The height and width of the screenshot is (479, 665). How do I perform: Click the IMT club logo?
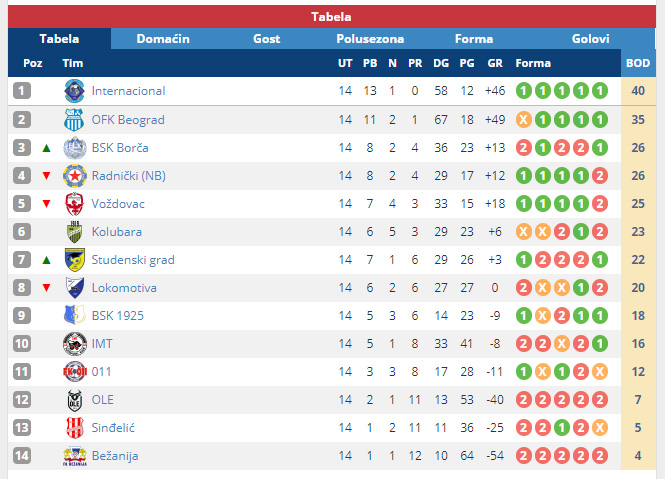click(75, 344)
